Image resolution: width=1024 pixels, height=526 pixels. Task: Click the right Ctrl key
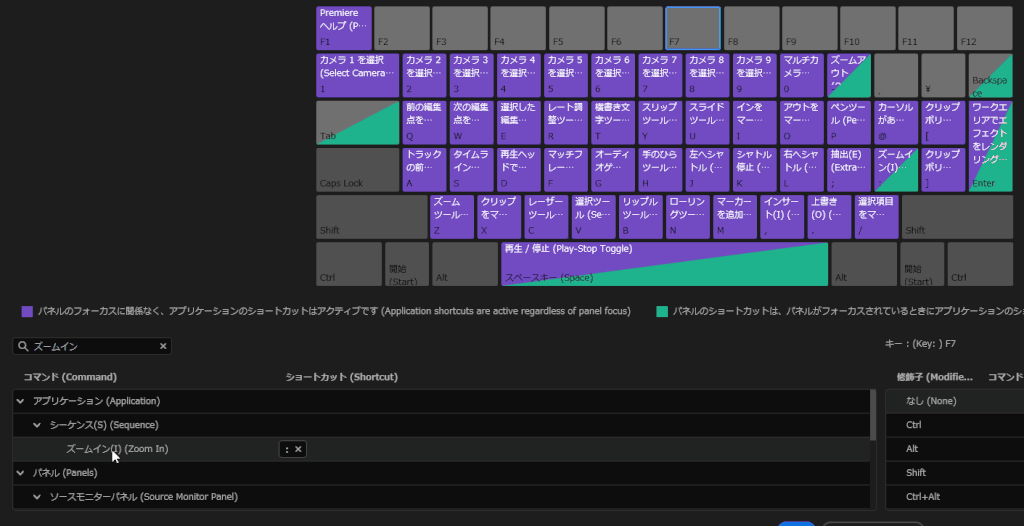point(980,264)
